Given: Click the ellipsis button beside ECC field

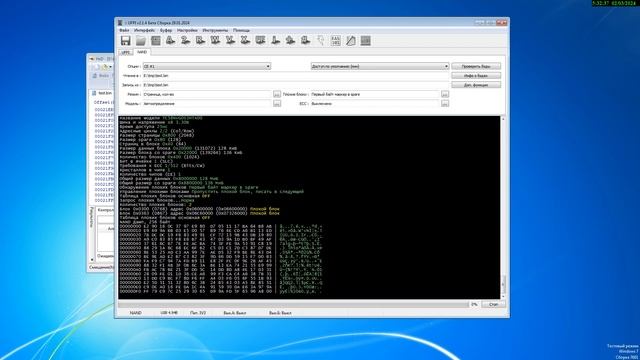Looking at the screenshot, I should (x=445, y=104).
